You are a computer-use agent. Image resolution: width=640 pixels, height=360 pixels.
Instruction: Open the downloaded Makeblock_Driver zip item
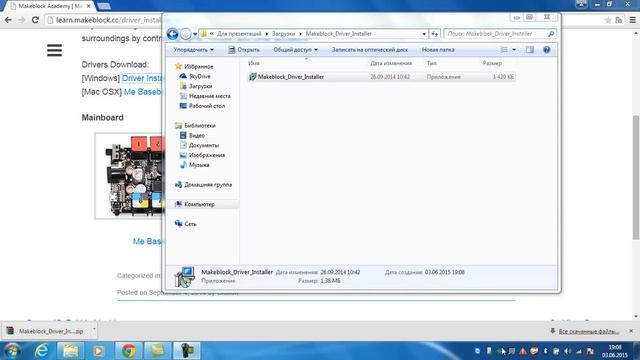coord(45,331)
